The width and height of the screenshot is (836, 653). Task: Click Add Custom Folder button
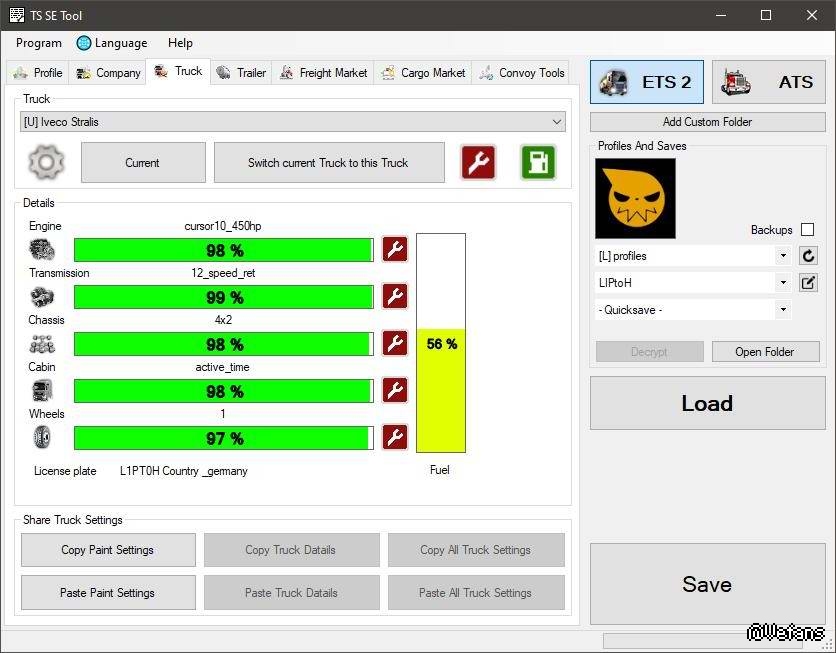tap(708, 122)
